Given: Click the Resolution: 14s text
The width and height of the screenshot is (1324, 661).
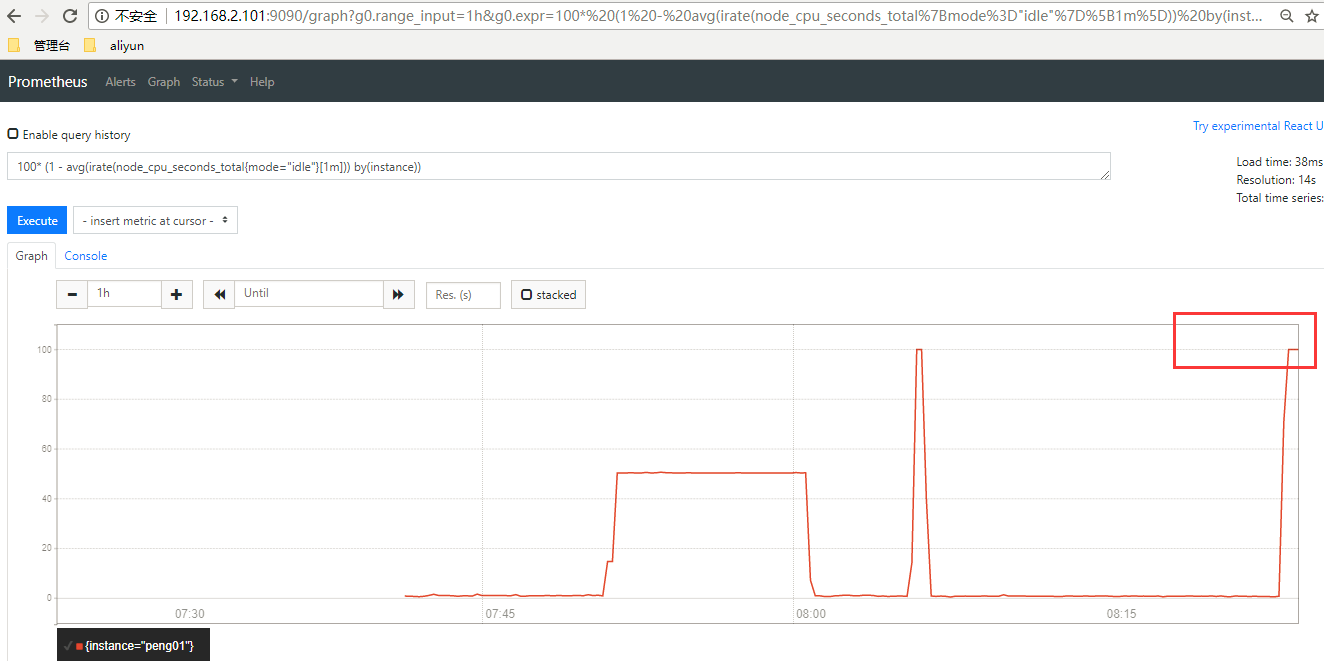Looking at the screenshot, I should pos(1276,180).
